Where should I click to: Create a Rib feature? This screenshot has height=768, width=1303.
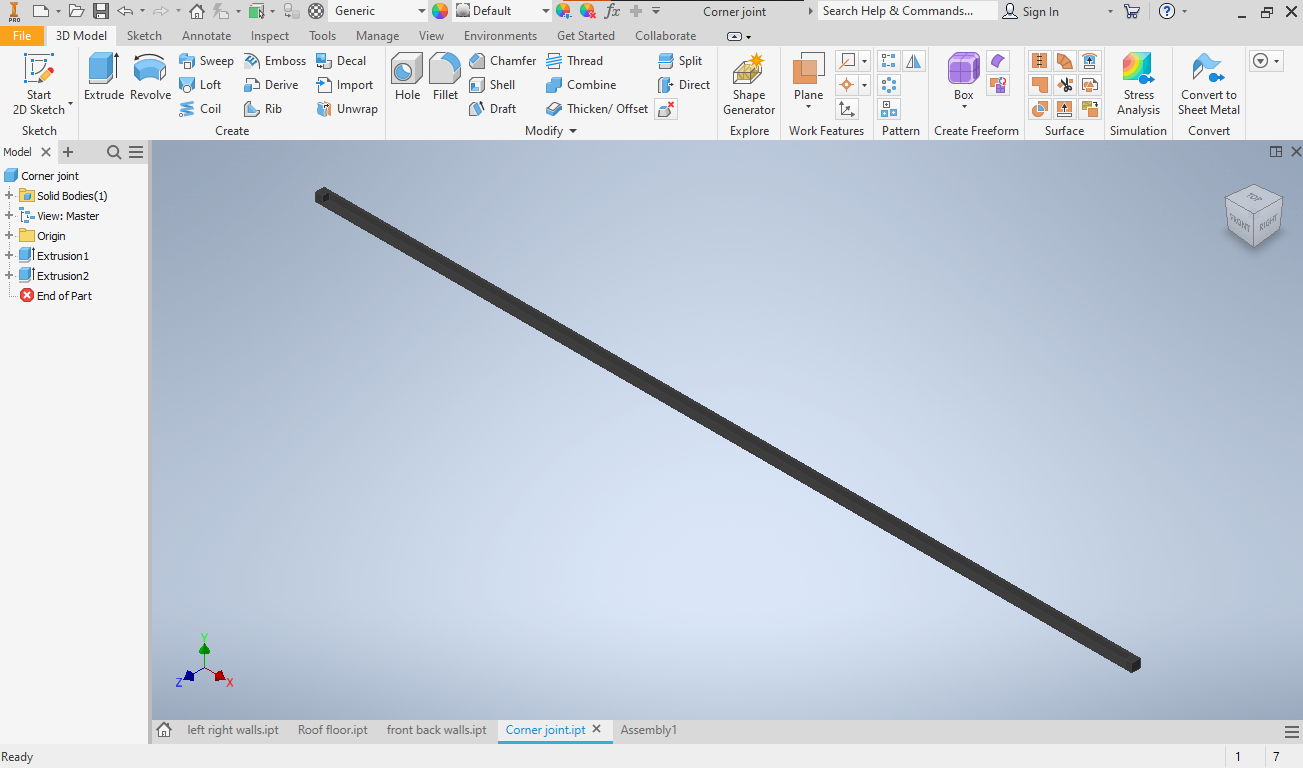[263, 109]
